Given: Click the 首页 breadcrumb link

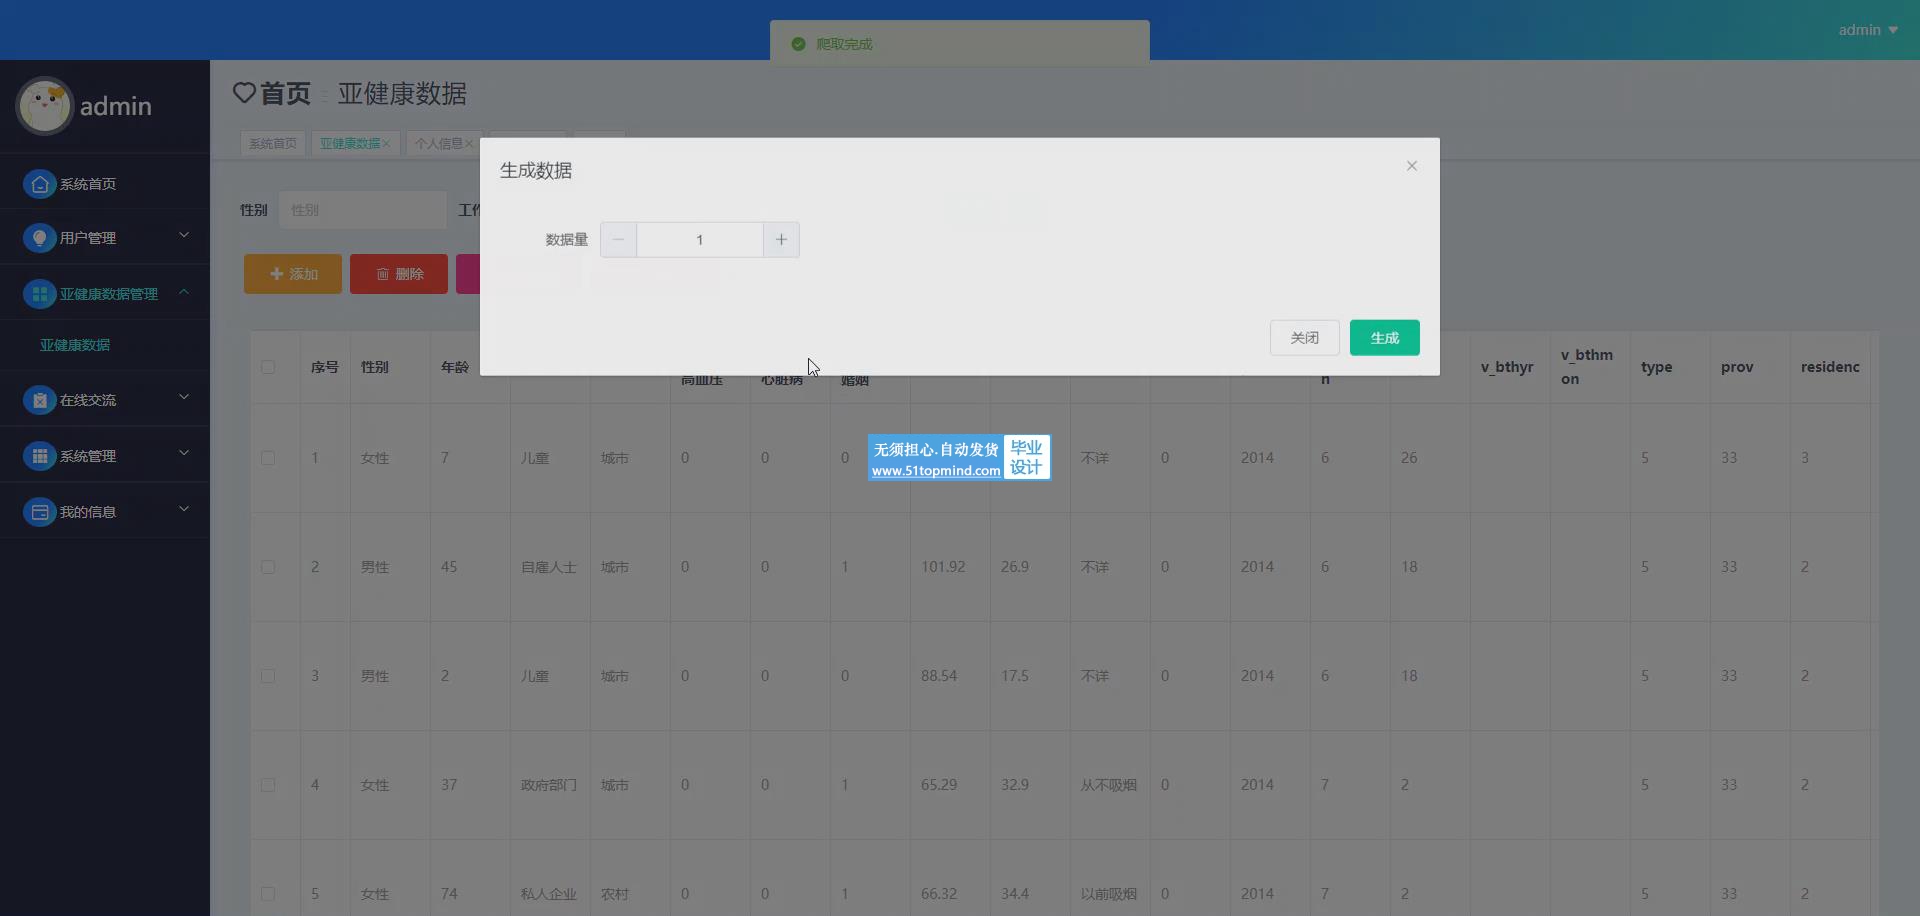Looking at the screenshot, I should click(285, 94).
